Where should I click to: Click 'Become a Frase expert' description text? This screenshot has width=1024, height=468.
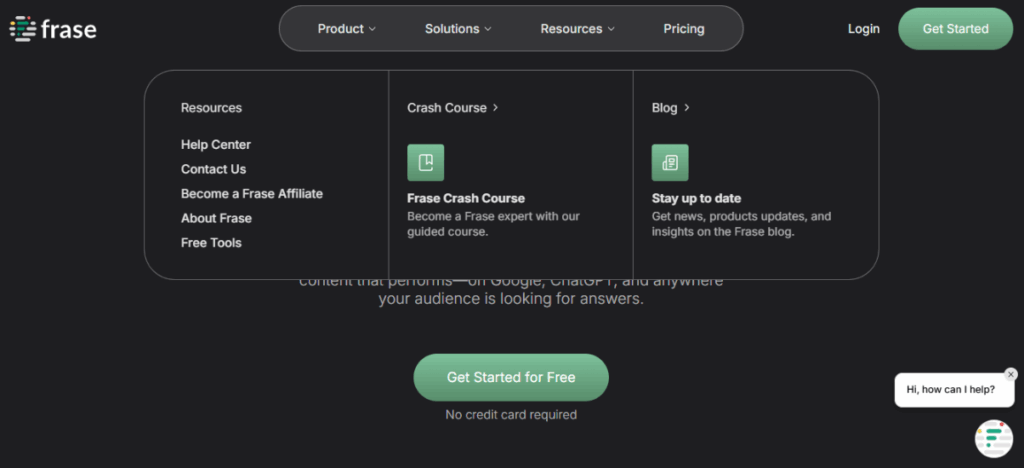[x=493, y=224]
